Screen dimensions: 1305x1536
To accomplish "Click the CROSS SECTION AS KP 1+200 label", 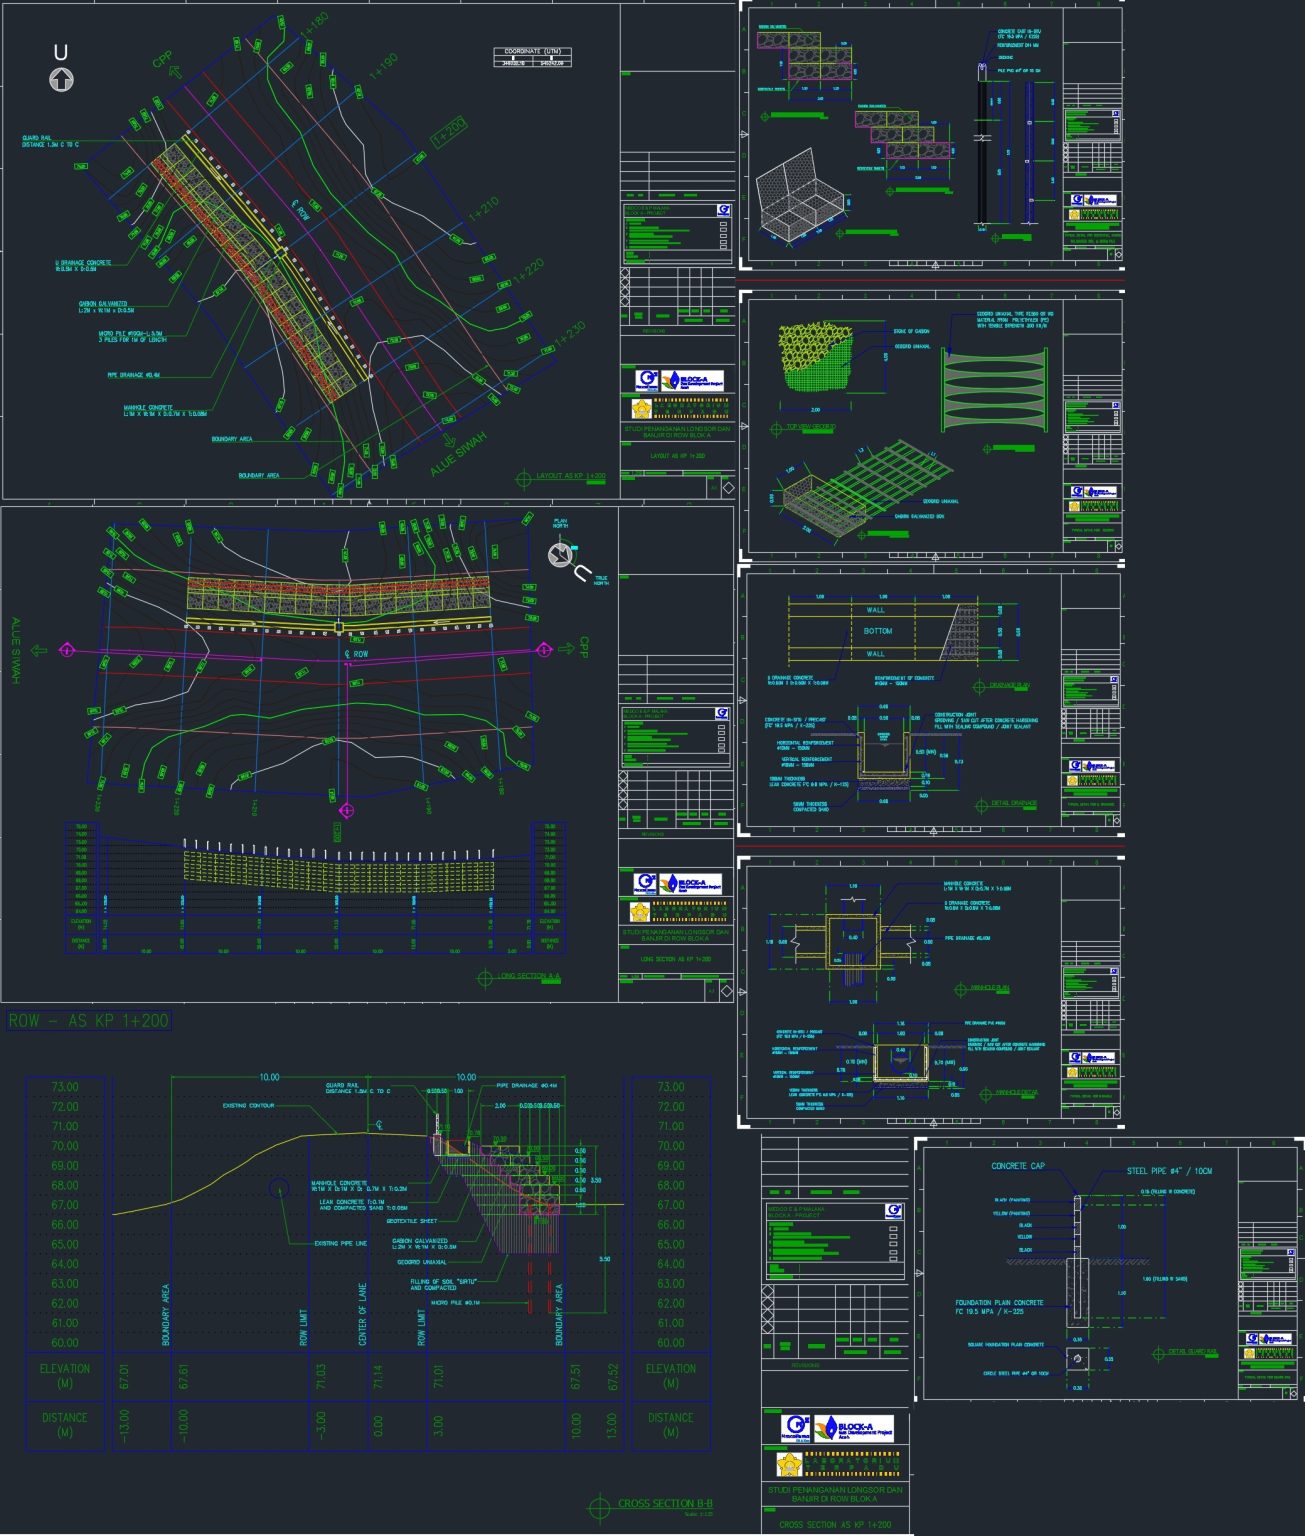I will click(x=835, y=1524).
